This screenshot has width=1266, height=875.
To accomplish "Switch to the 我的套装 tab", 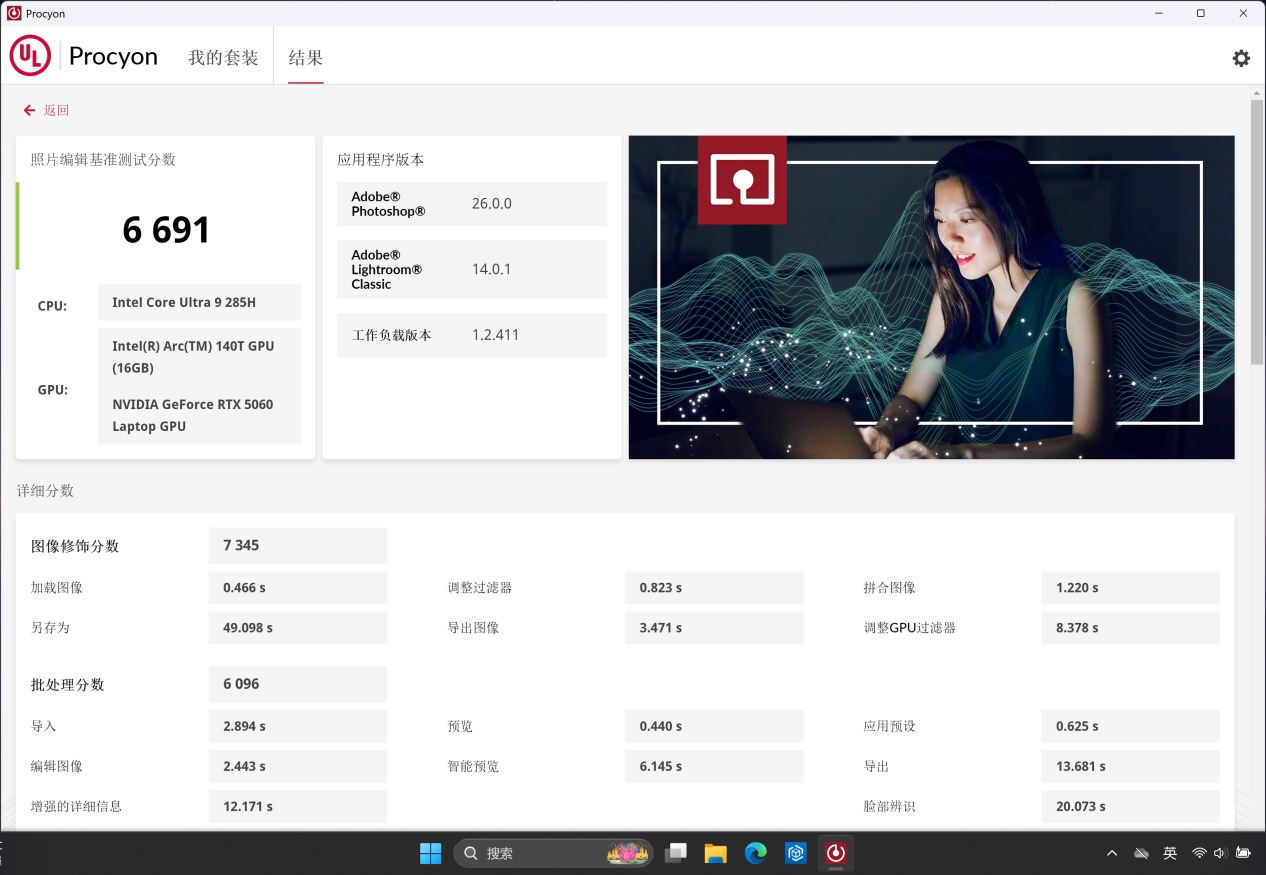I will click(x=222, y=57).
